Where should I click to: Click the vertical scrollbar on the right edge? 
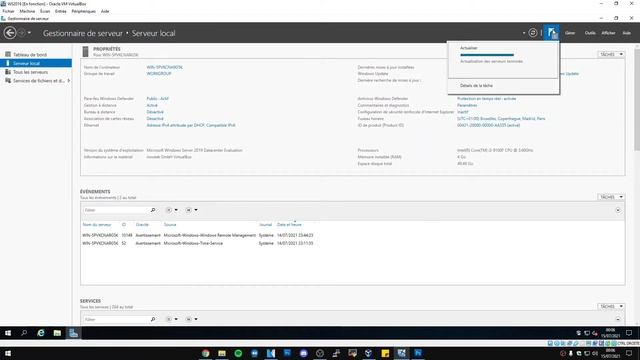(637, 100)
